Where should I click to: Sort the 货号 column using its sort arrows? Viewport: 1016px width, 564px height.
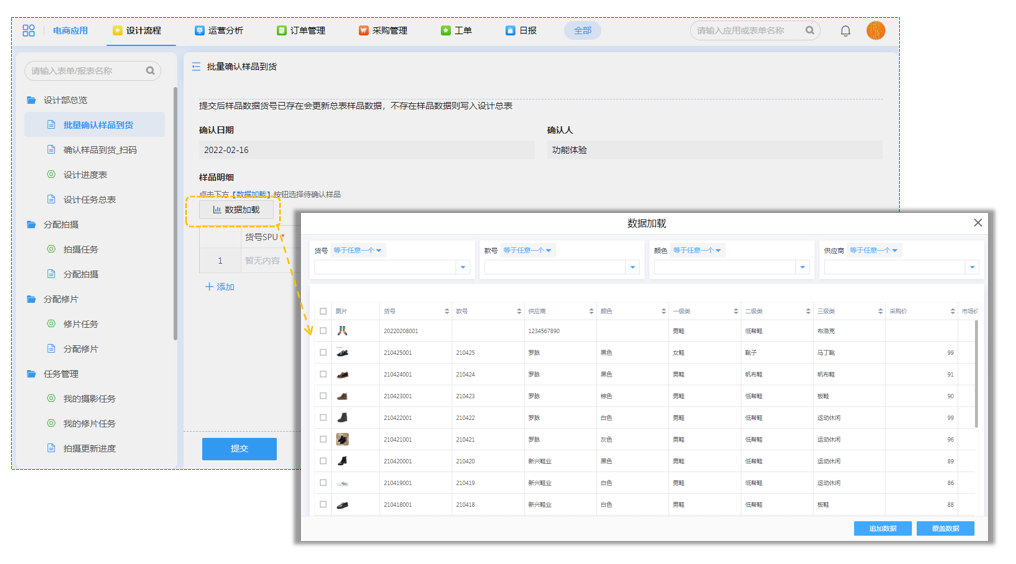click(x=445, y=312)
